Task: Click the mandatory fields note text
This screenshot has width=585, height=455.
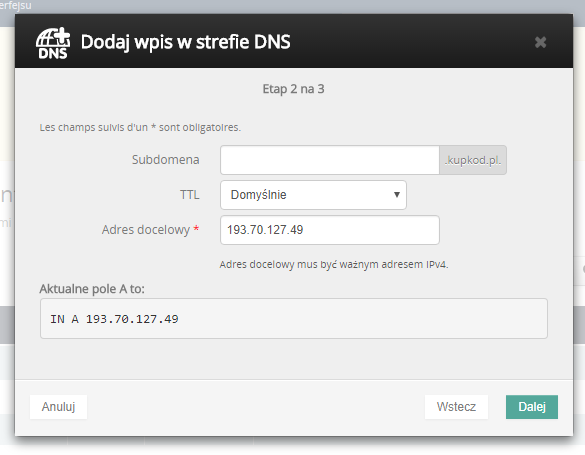Action: click(140, 127)
